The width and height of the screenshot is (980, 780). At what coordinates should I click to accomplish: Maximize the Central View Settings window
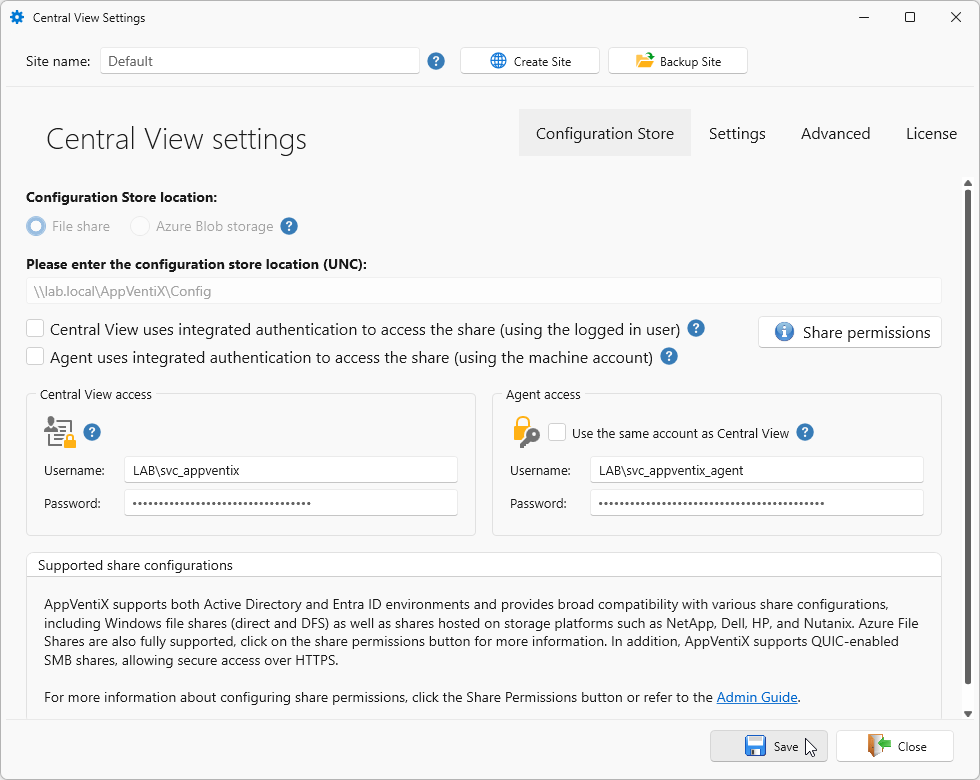(910, 18)
